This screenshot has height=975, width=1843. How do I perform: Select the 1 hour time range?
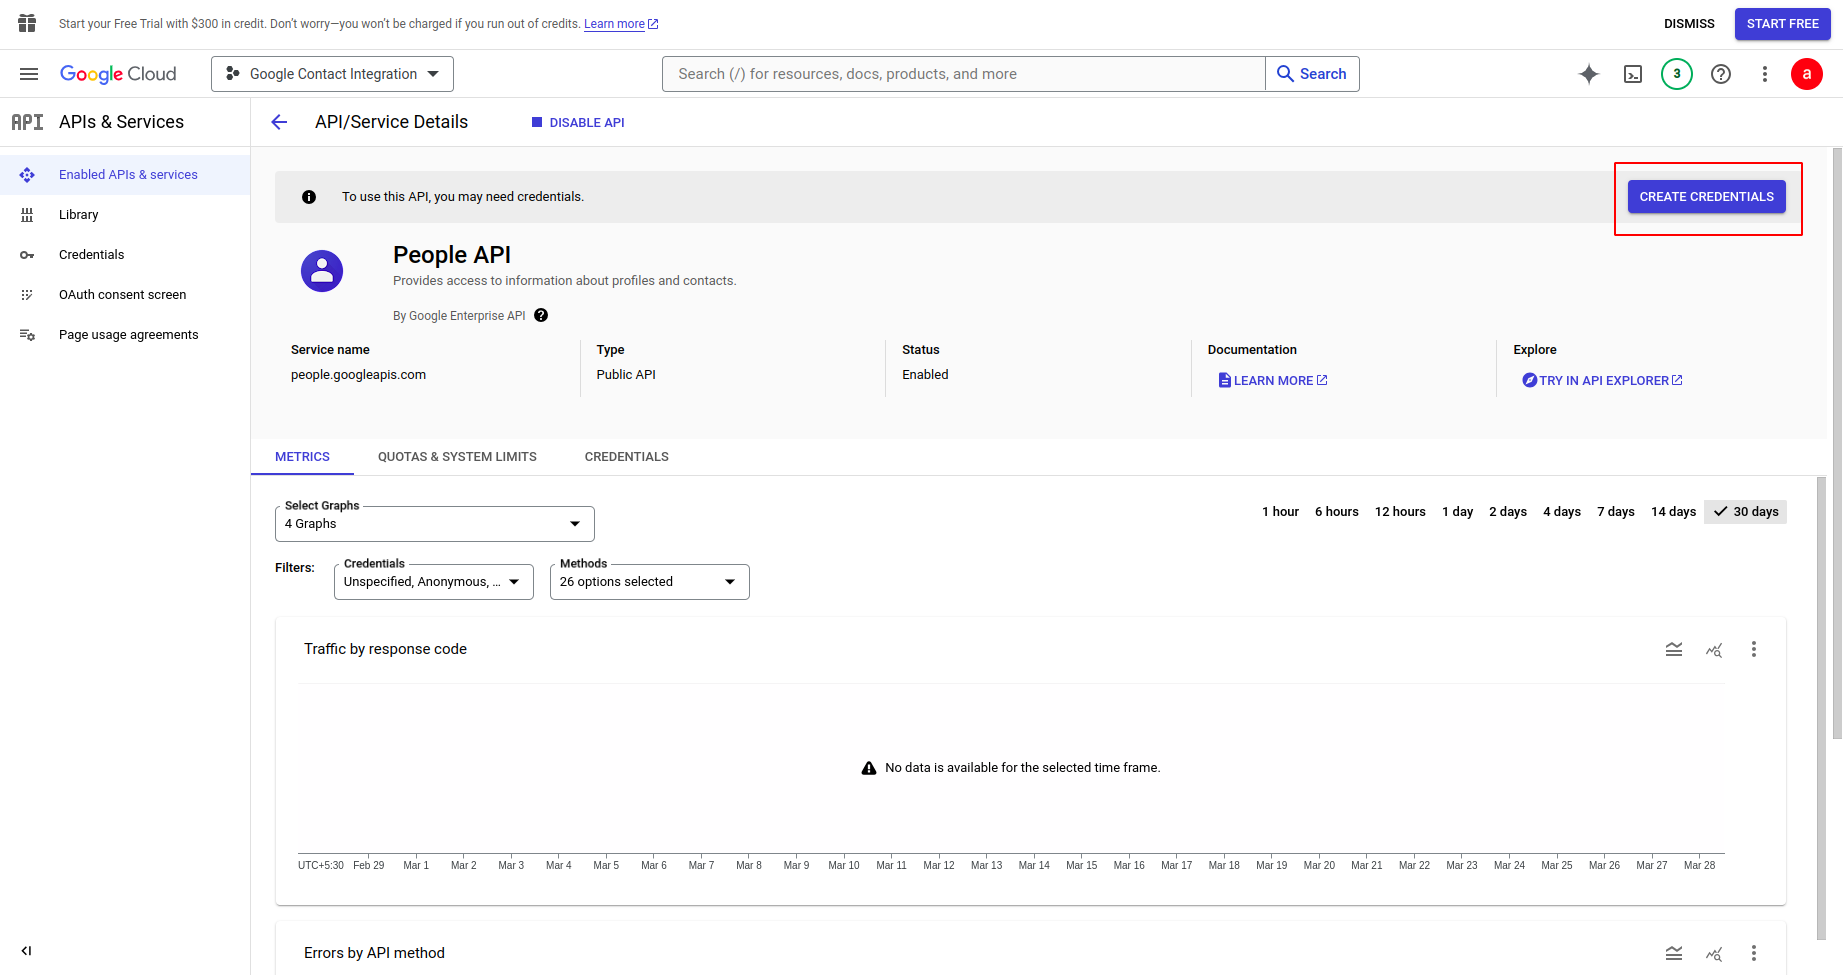(1280, 512)
